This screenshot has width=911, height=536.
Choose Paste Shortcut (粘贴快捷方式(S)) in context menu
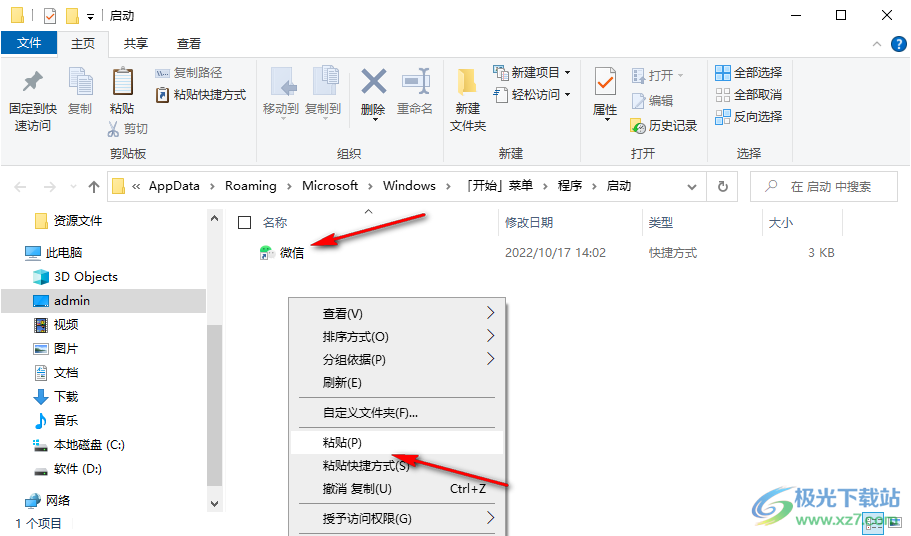point(396,466)
